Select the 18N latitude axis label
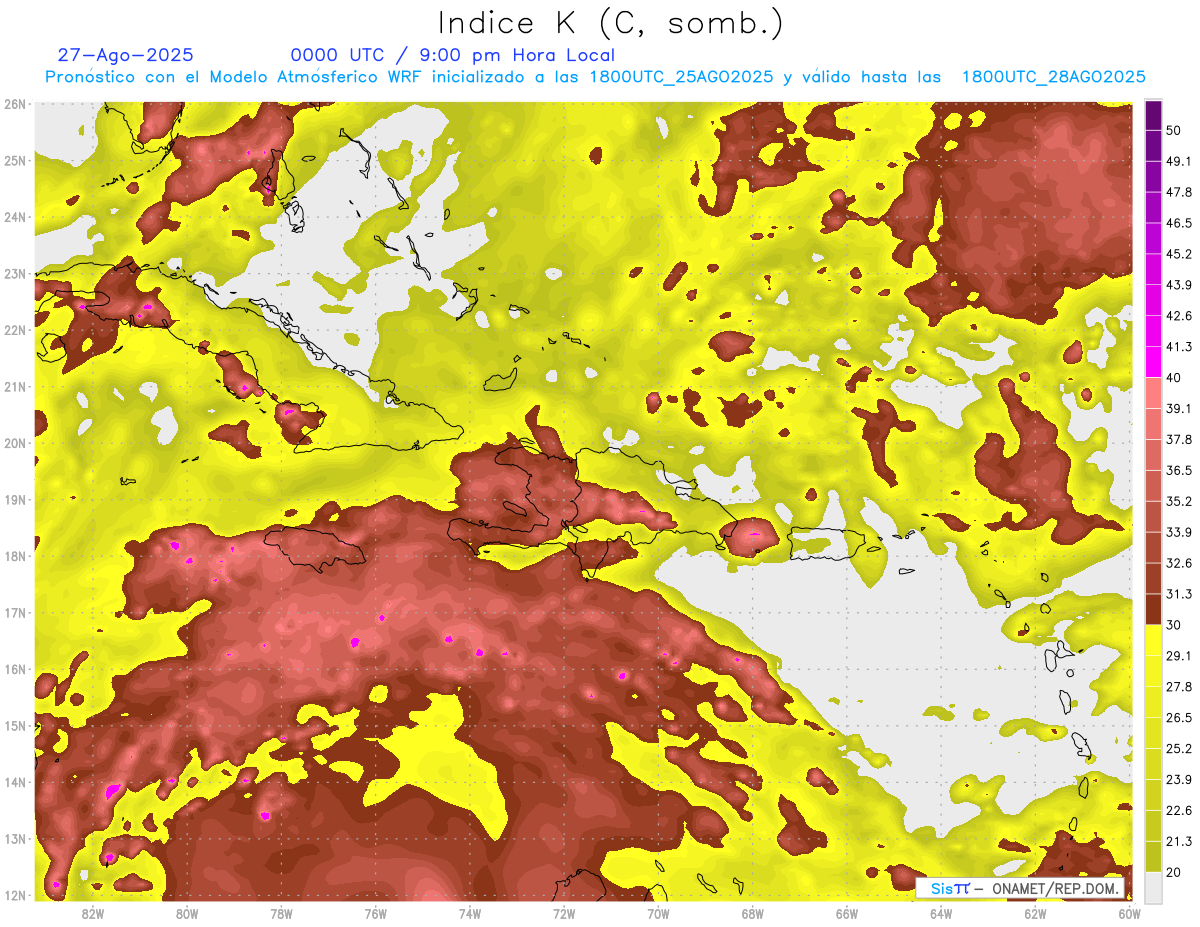Image resolution: width=1200 pixels, height=927 pixels. click(x=15, y=556)
